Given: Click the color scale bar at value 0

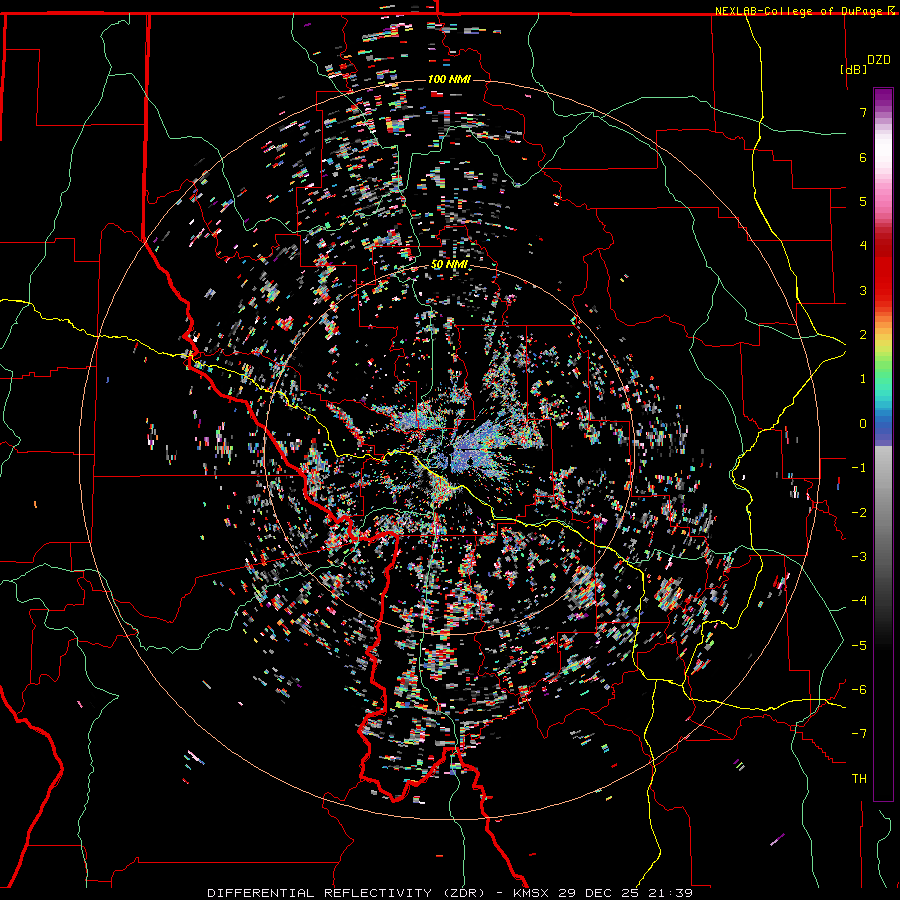Looking at the screenshot, I should [x=883, y=424].
